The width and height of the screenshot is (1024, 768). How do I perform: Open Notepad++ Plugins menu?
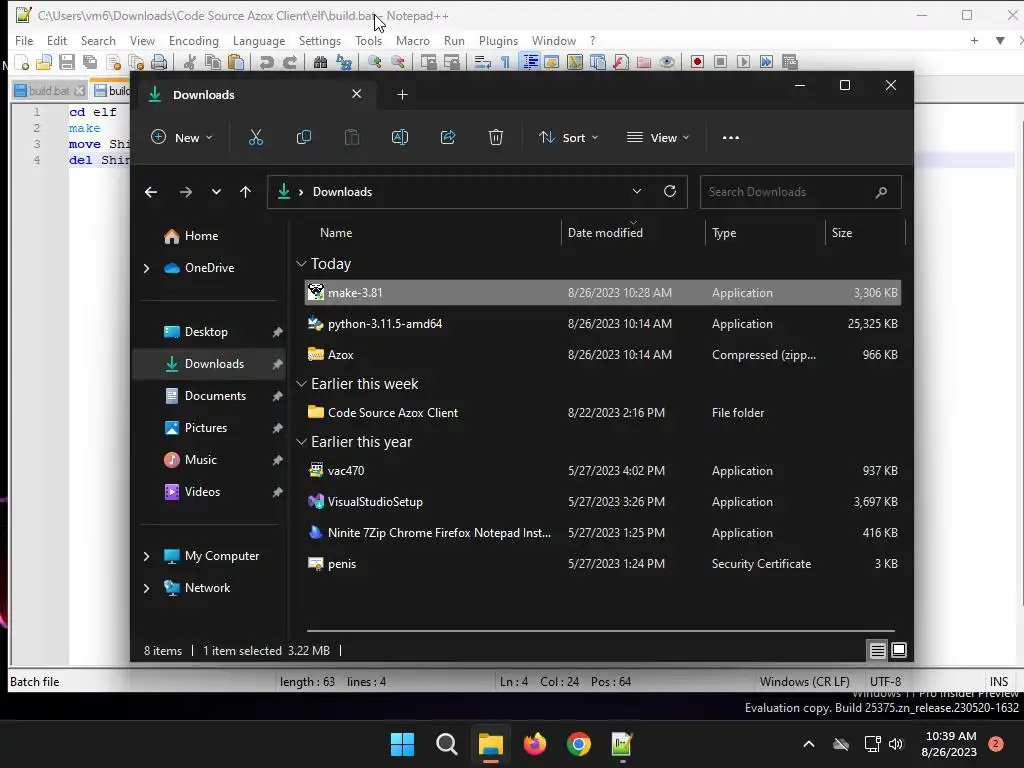click(498, 40)
